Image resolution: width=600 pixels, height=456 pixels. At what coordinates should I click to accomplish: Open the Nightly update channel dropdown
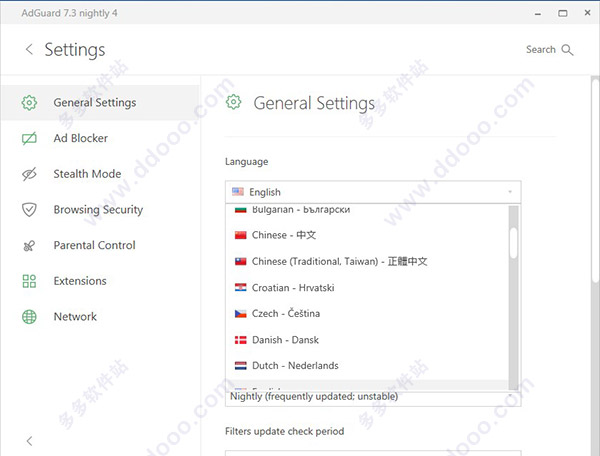[x=373, y=397]
